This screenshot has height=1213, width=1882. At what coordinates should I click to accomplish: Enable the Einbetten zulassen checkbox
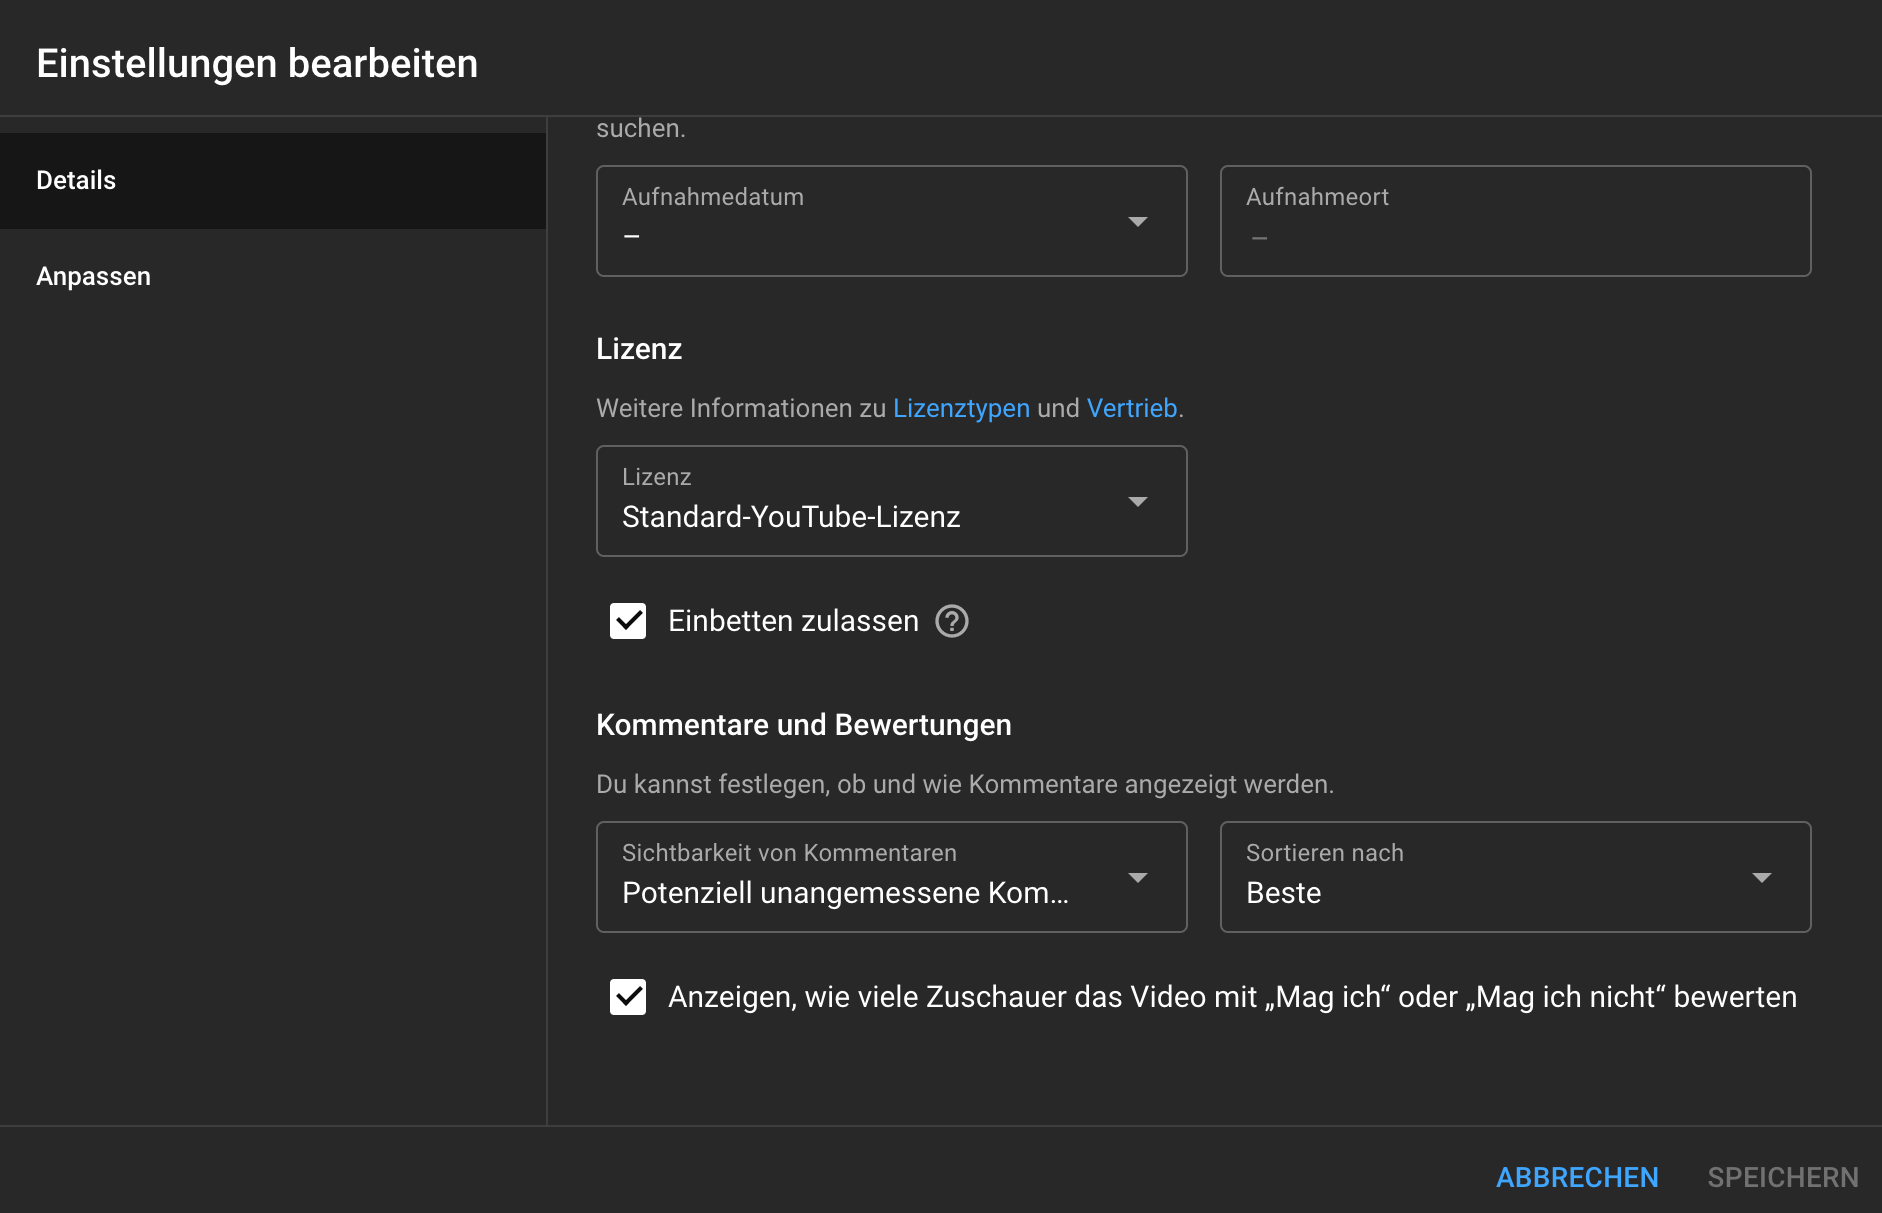tap(628, 621)
